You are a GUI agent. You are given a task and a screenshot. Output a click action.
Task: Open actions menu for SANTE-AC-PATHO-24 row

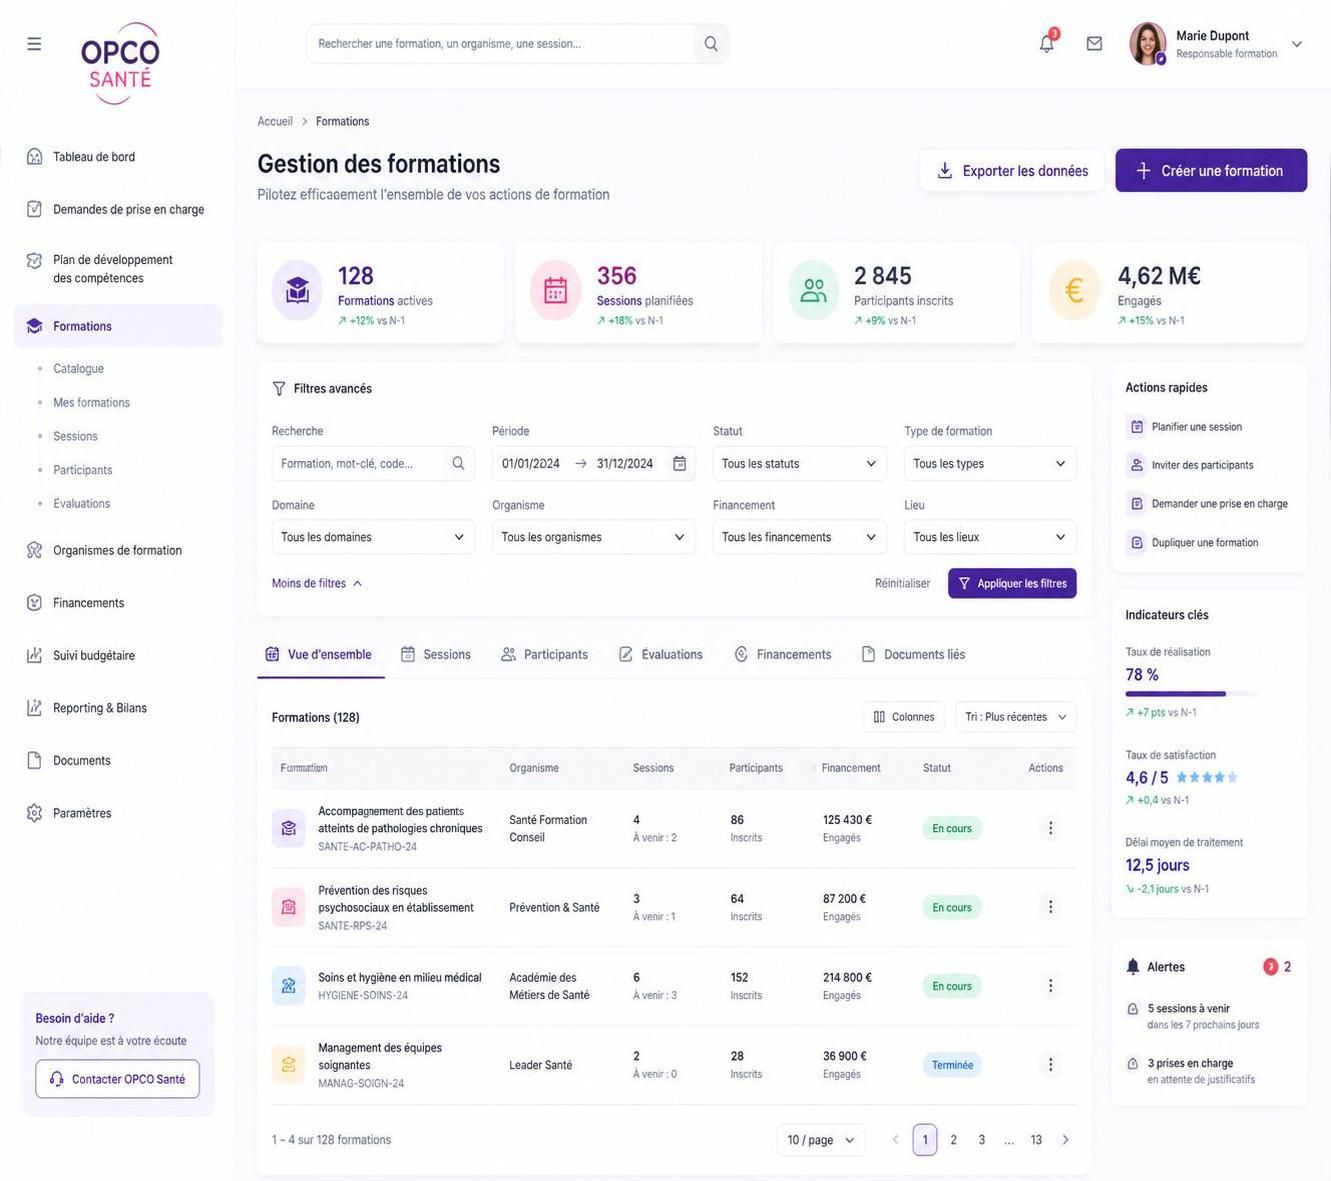pos(1050,828)
